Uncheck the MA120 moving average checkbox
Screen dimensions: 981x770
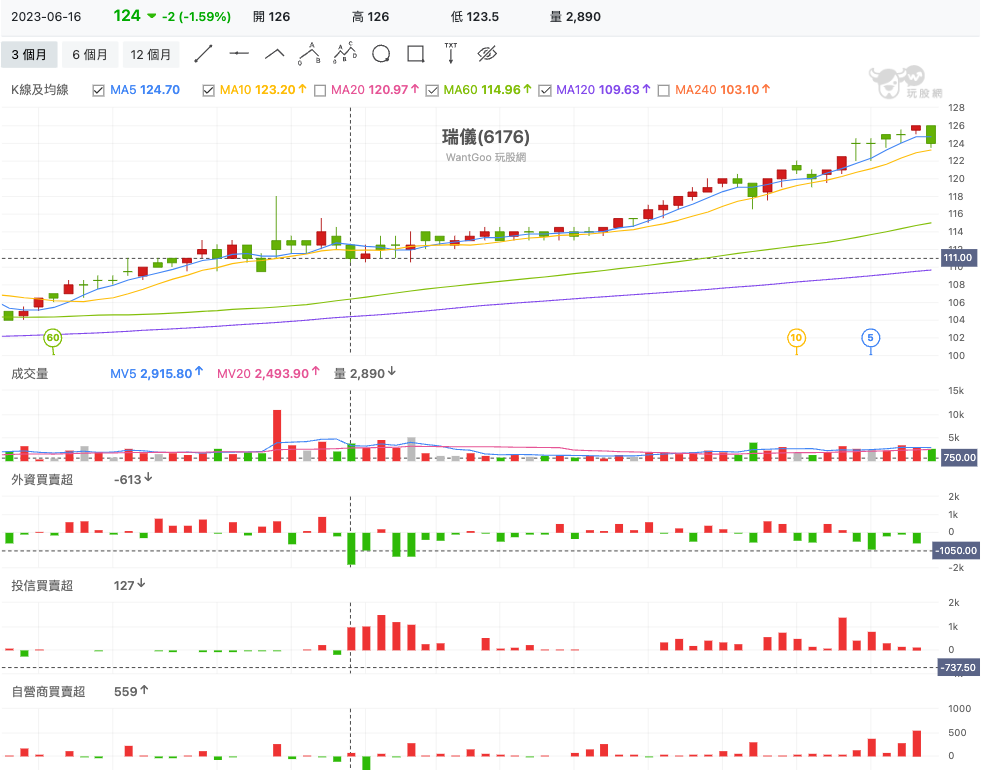click(545, 91)
